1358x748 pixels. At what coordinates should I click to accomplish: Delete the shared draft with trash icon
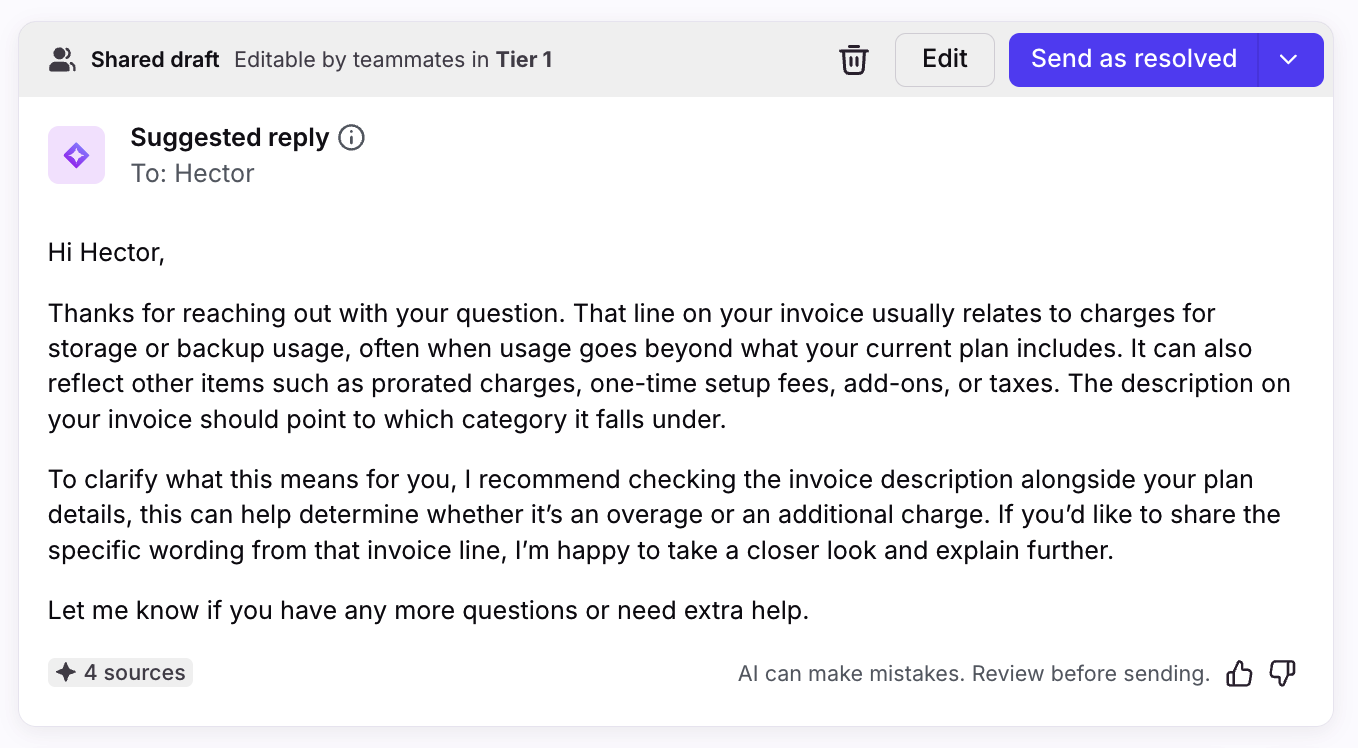point(853,60)
